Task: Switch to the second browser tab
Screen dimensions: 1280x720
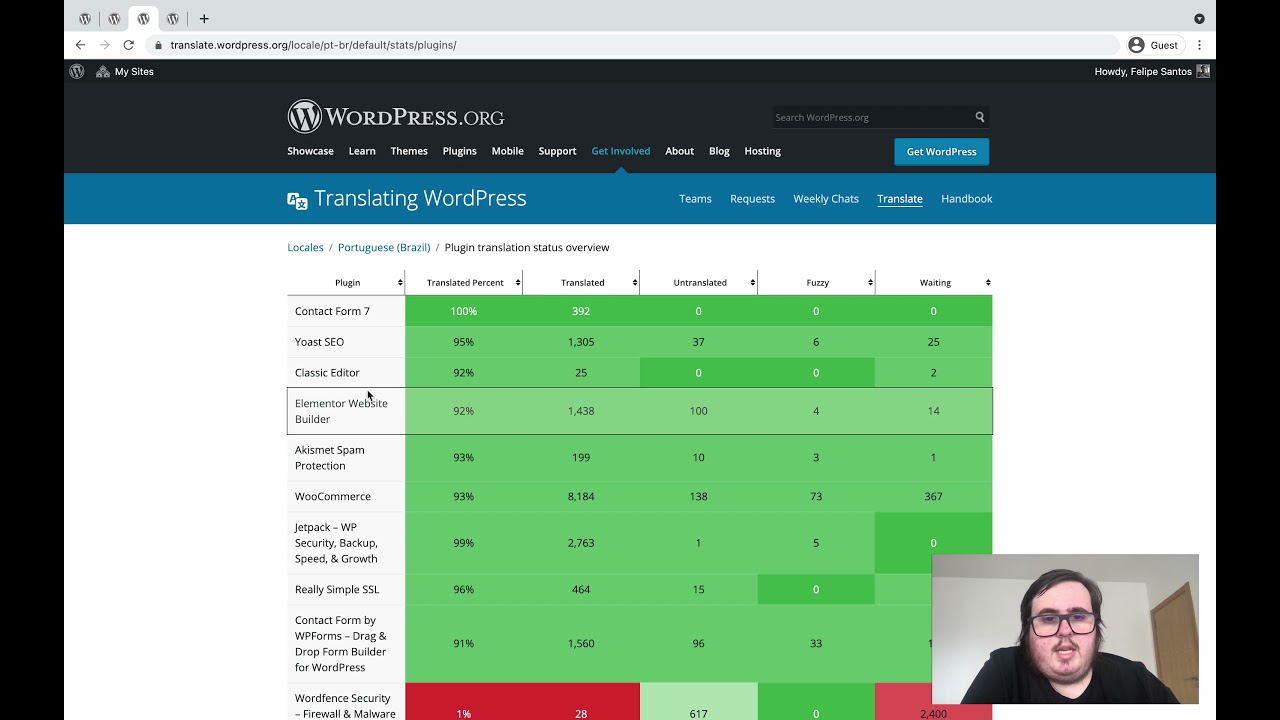Action: pyautogui.click(x=114, y=18)
